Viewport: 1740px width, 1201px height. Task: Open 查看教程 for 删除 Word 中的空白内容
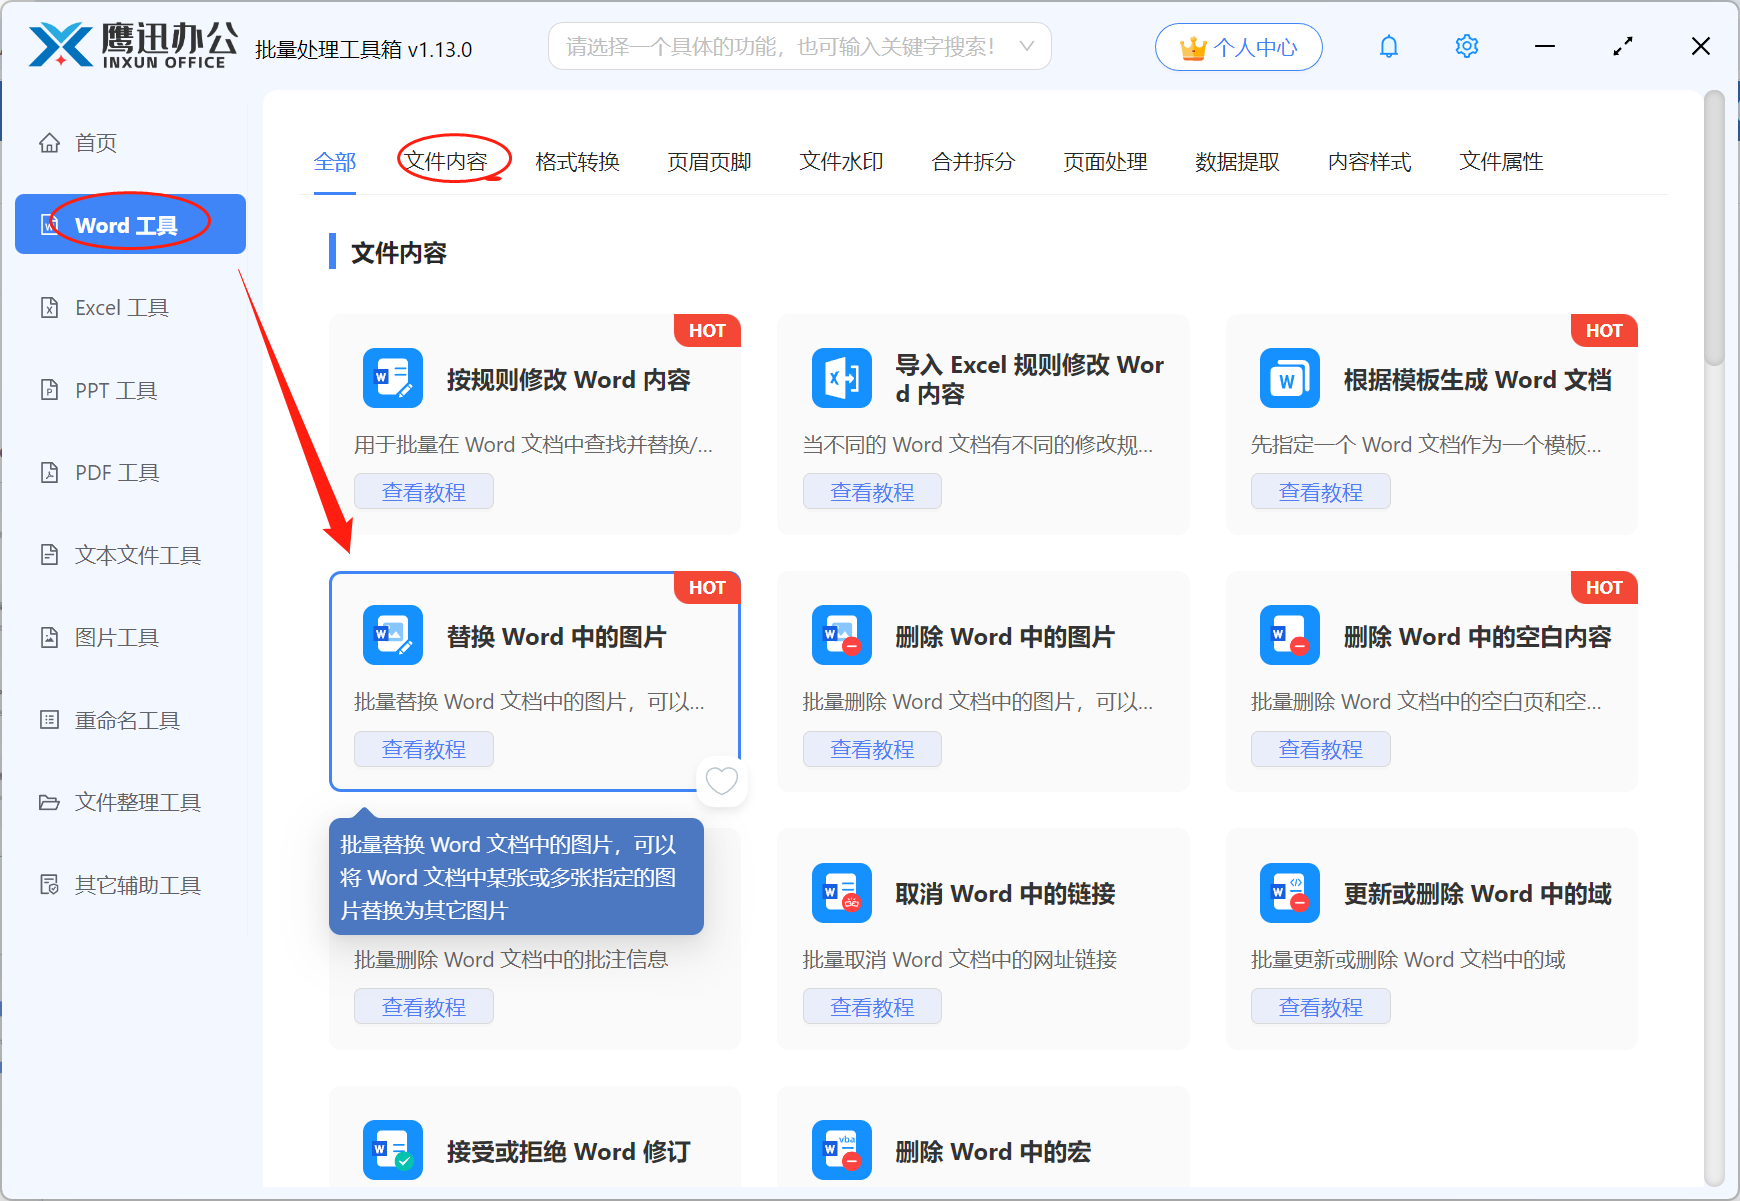point(1320,748)
